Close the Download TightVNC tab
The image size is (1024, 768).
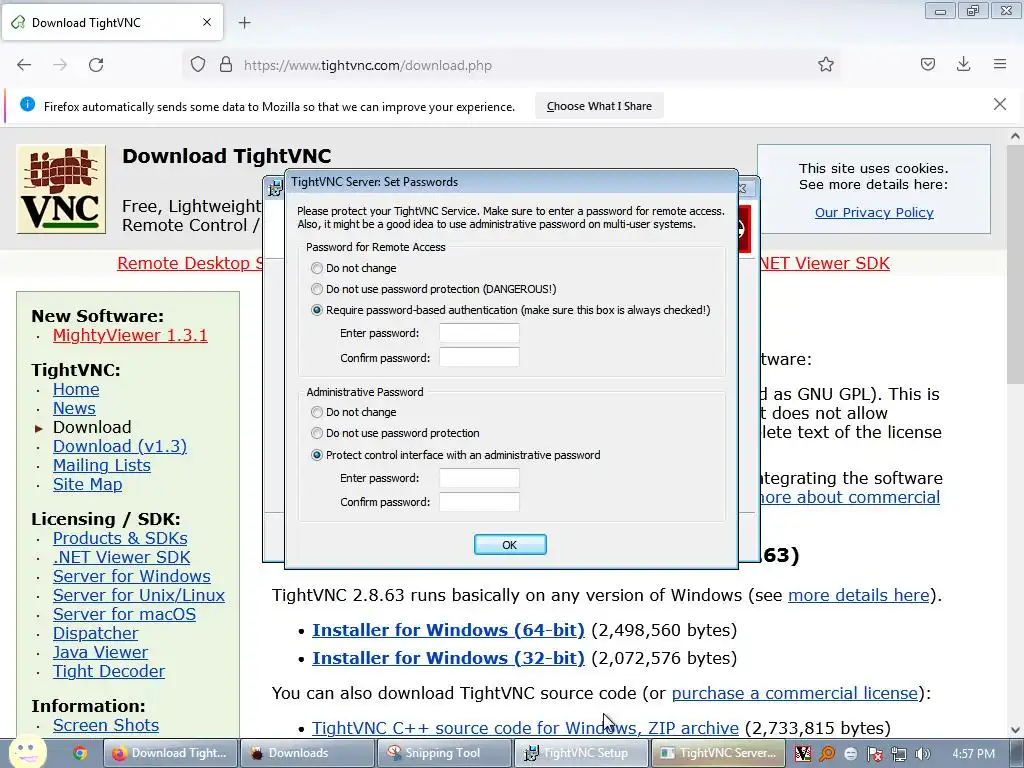[x=207, y=22]
